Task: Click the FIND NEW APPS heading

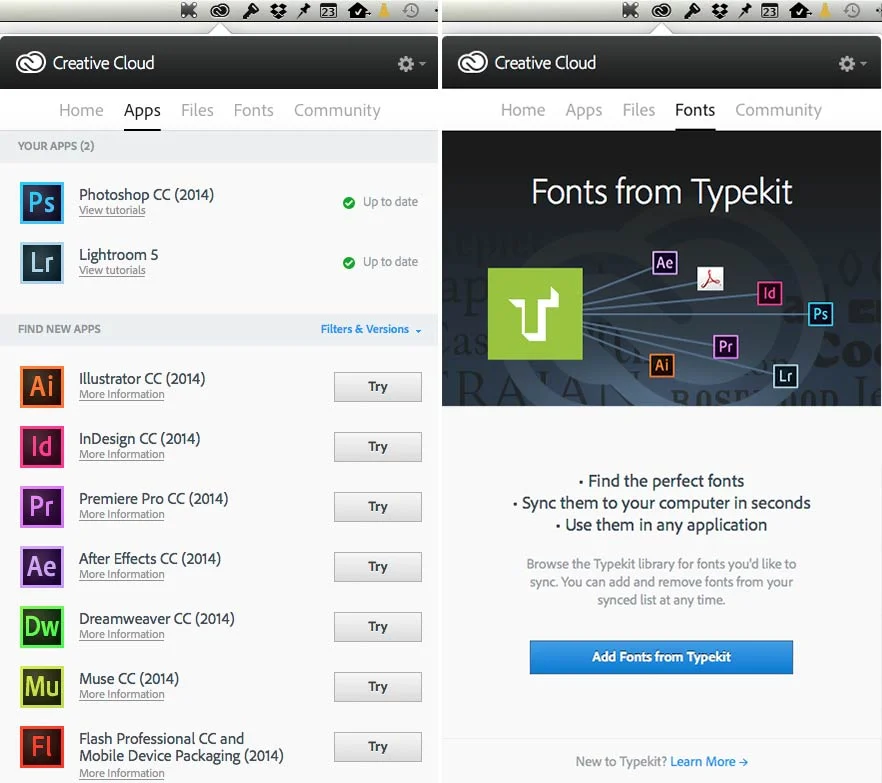Action: point(59,329)
